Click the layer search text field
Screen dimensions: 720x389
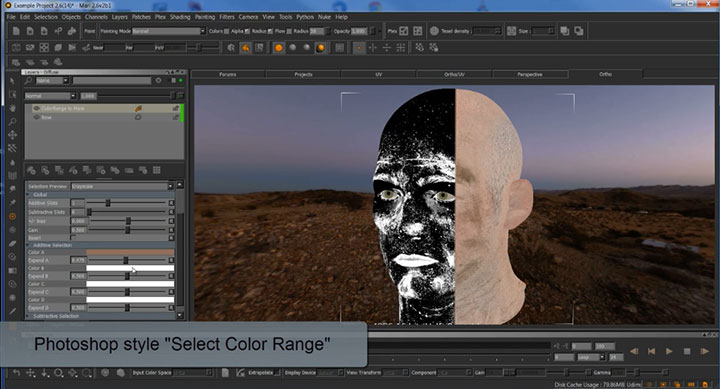point(112,80)
